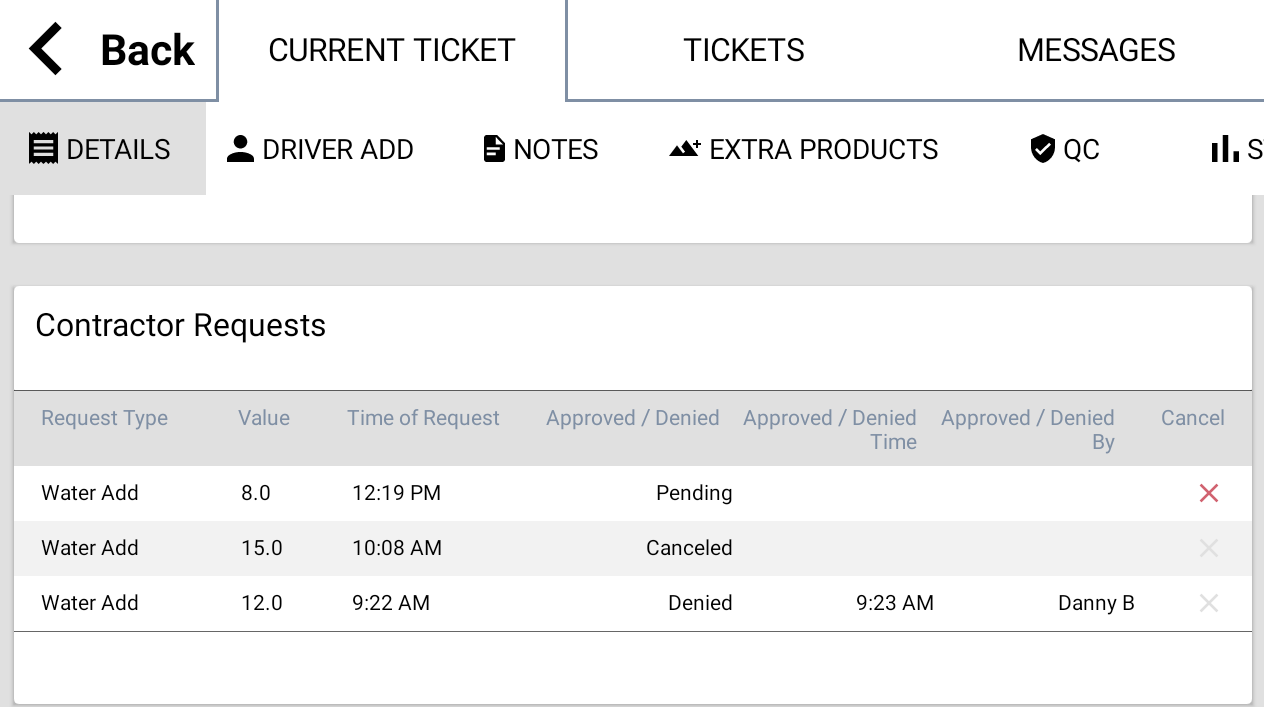
Task: Open the Driver Add tab
Action: point(320,149)
